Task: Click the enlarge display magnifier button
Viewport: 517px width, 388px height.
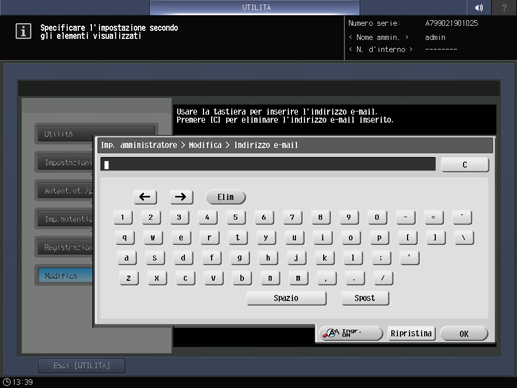Action: coord(350,333)
